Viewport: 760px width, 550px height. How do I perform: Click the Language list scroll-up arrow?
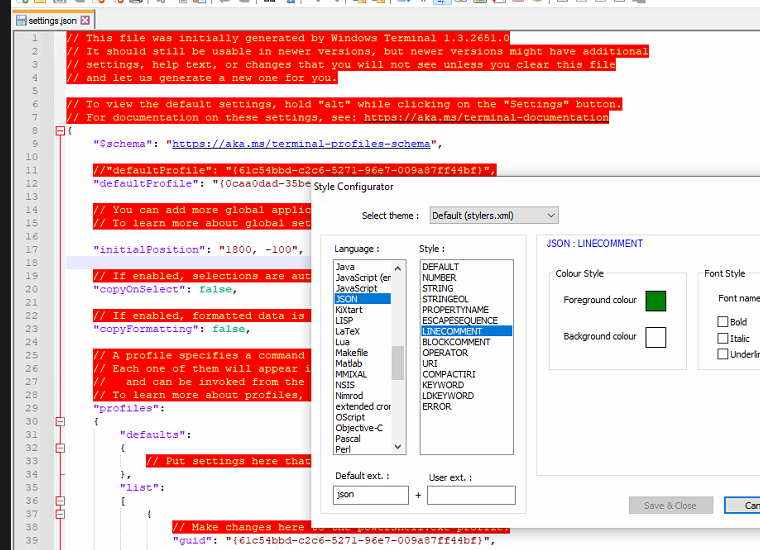point(398,268)
